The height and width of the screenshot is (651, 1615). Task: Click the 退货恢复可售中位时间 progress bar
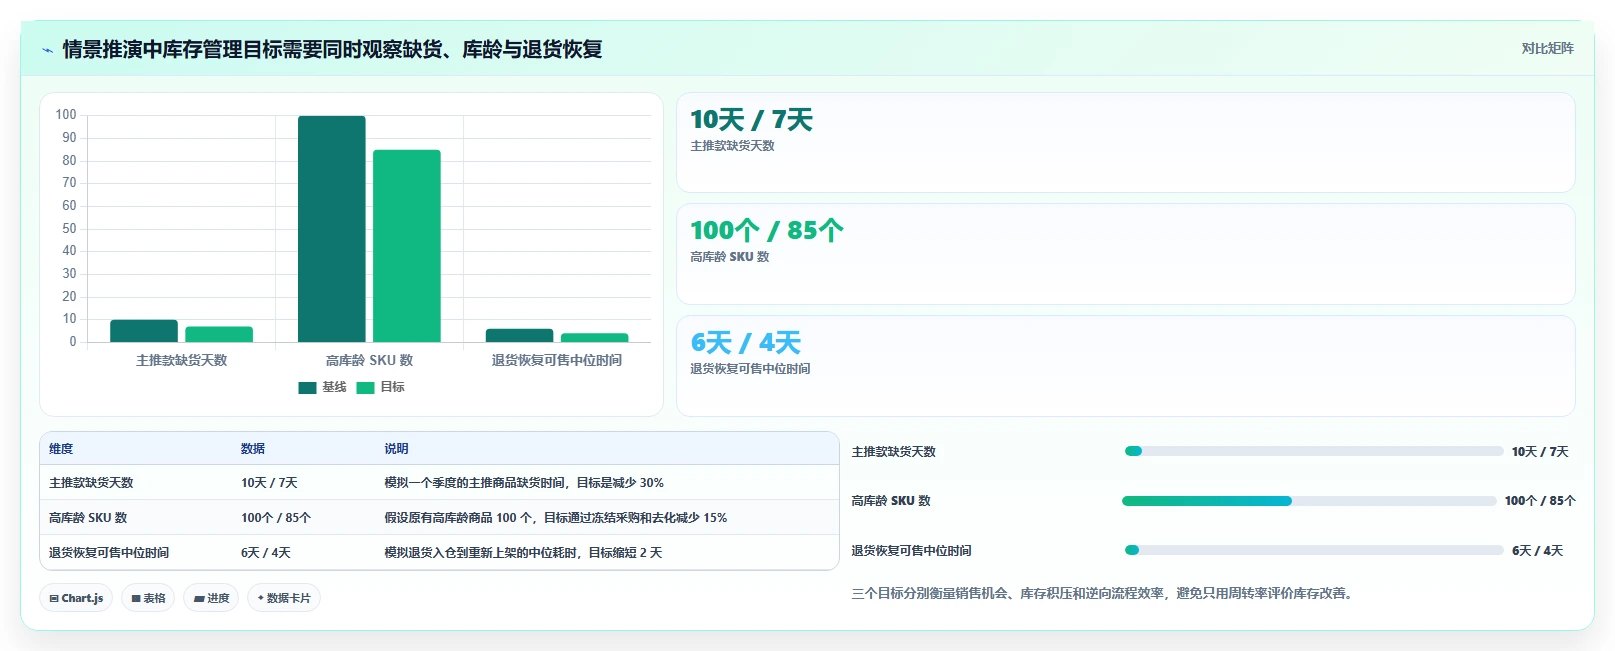(1314, 550)
